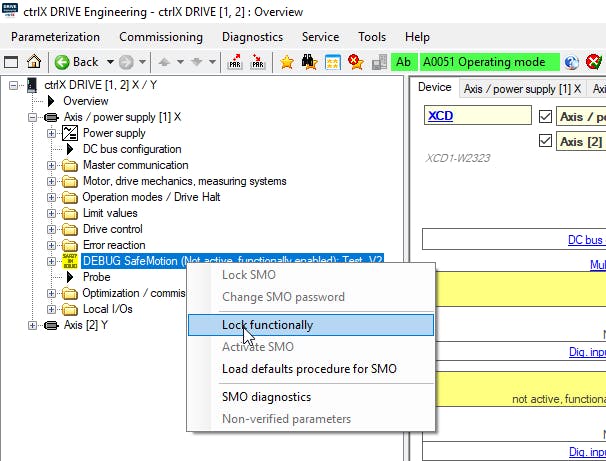This screenshot has width=606, height=461.
Task: Go to the Home overview icon
Action: coord(34,62)
